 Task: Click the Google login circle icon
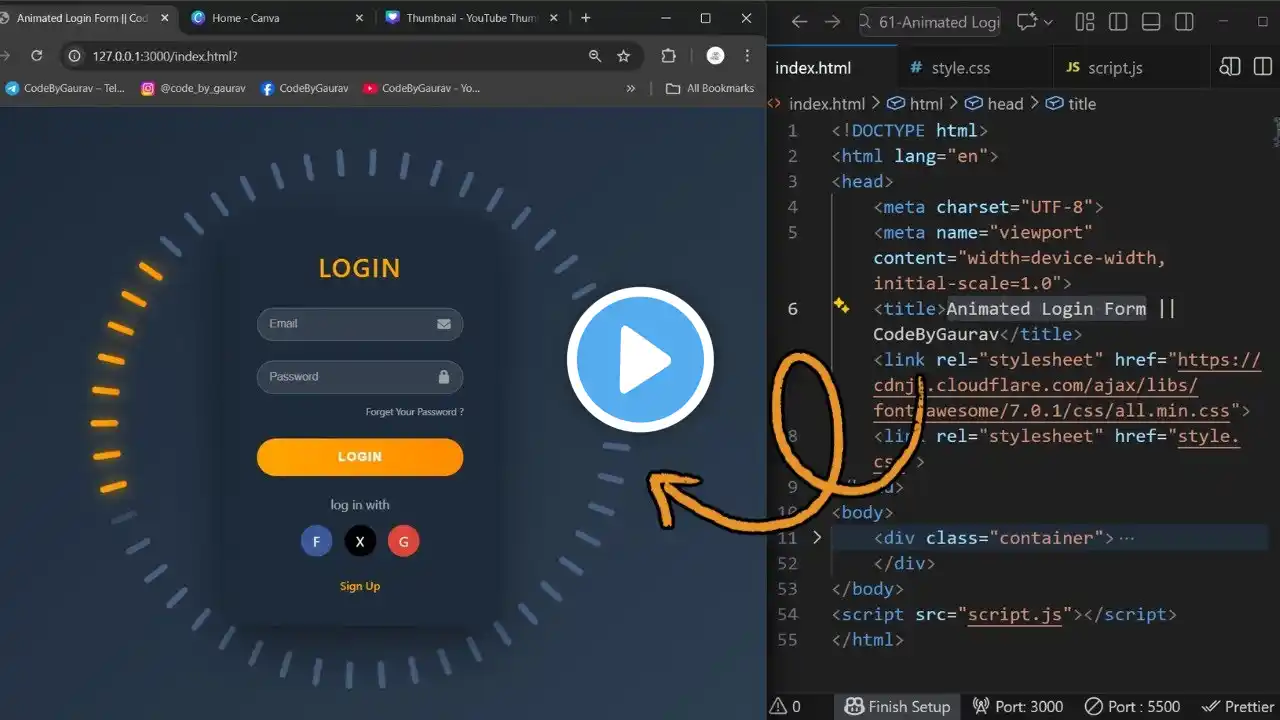403,541
